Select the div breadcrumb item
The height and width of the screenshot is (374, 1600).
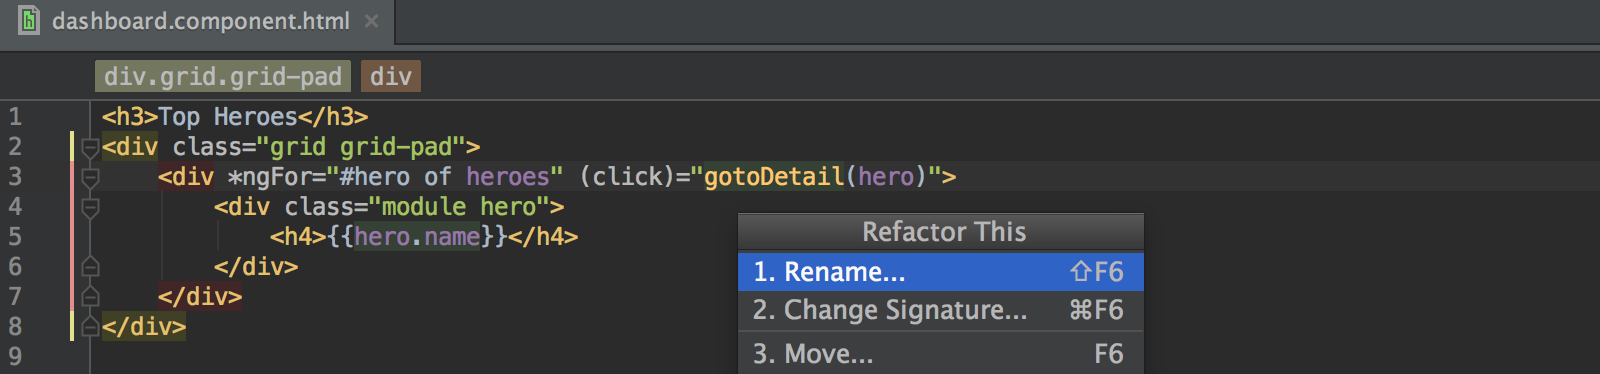coord(391,76)
